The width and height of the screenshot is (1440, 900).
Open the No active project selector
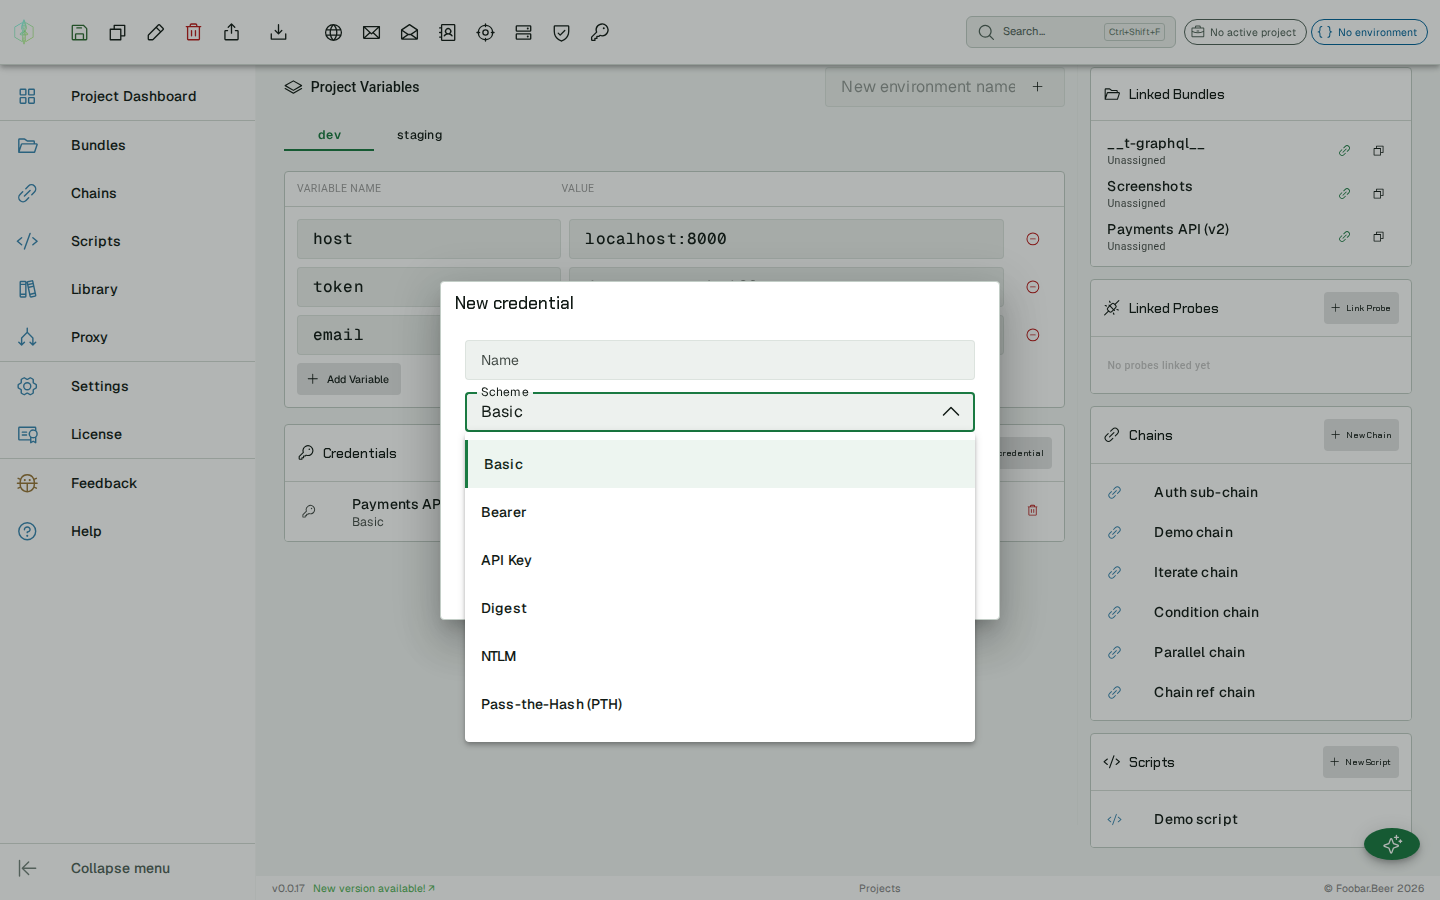click(1245, 32)
